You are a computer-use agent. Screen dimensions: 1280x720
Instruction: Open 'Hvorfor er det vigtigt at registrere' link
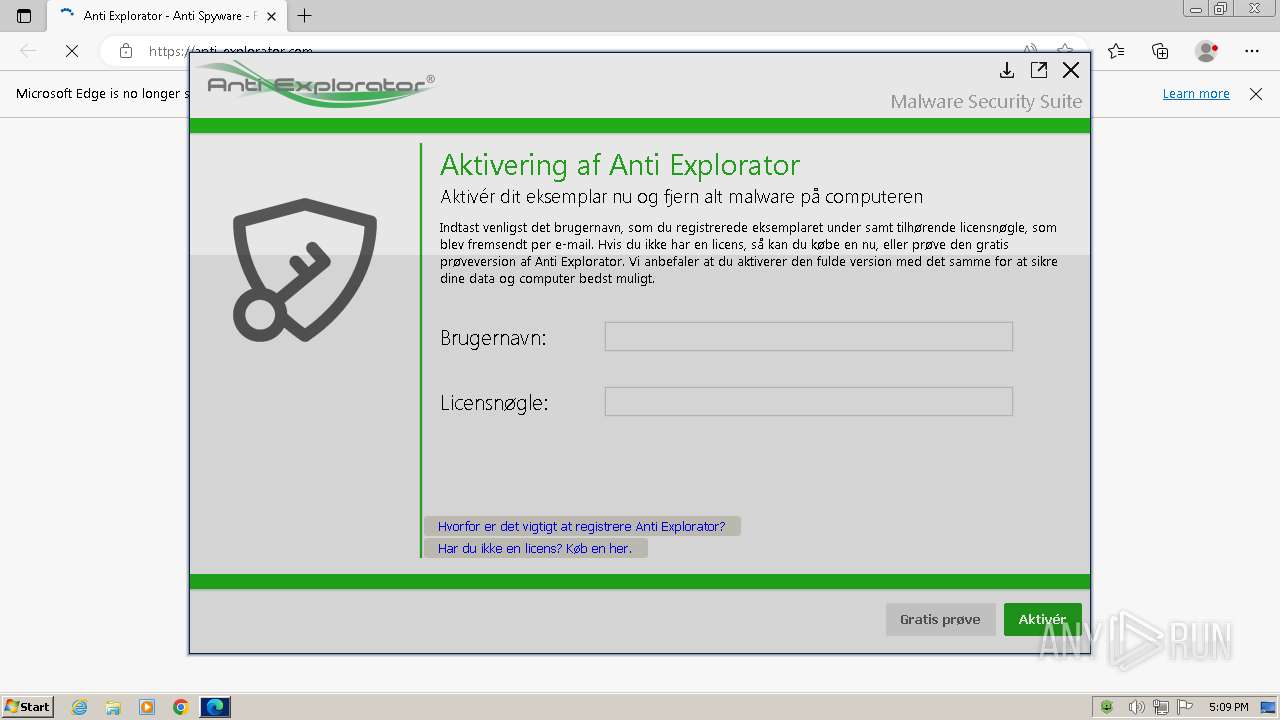[x=582, y=526]
